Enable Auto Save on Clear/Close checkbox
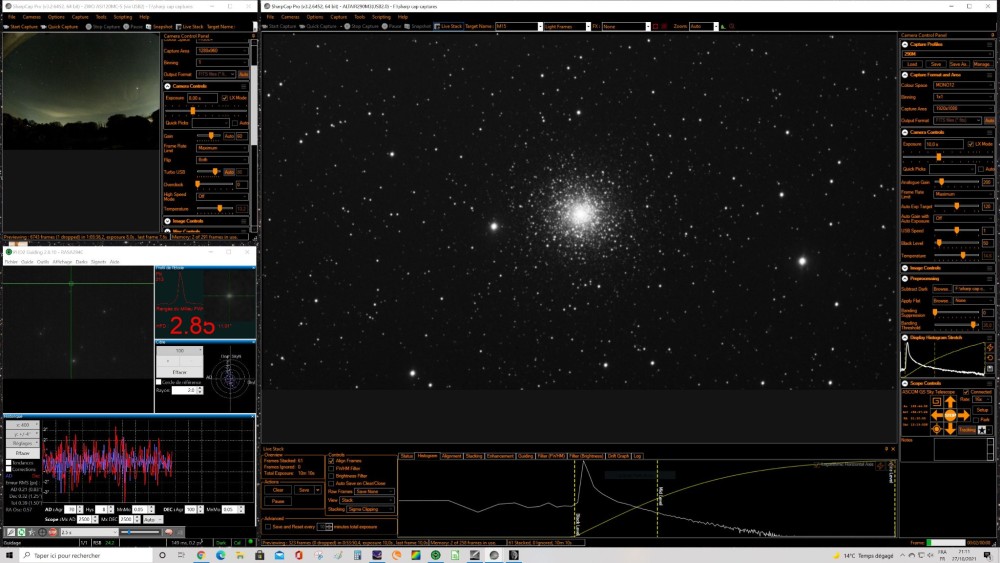The width and height of the screenshot is (1000, 563). tap(331, 483)
